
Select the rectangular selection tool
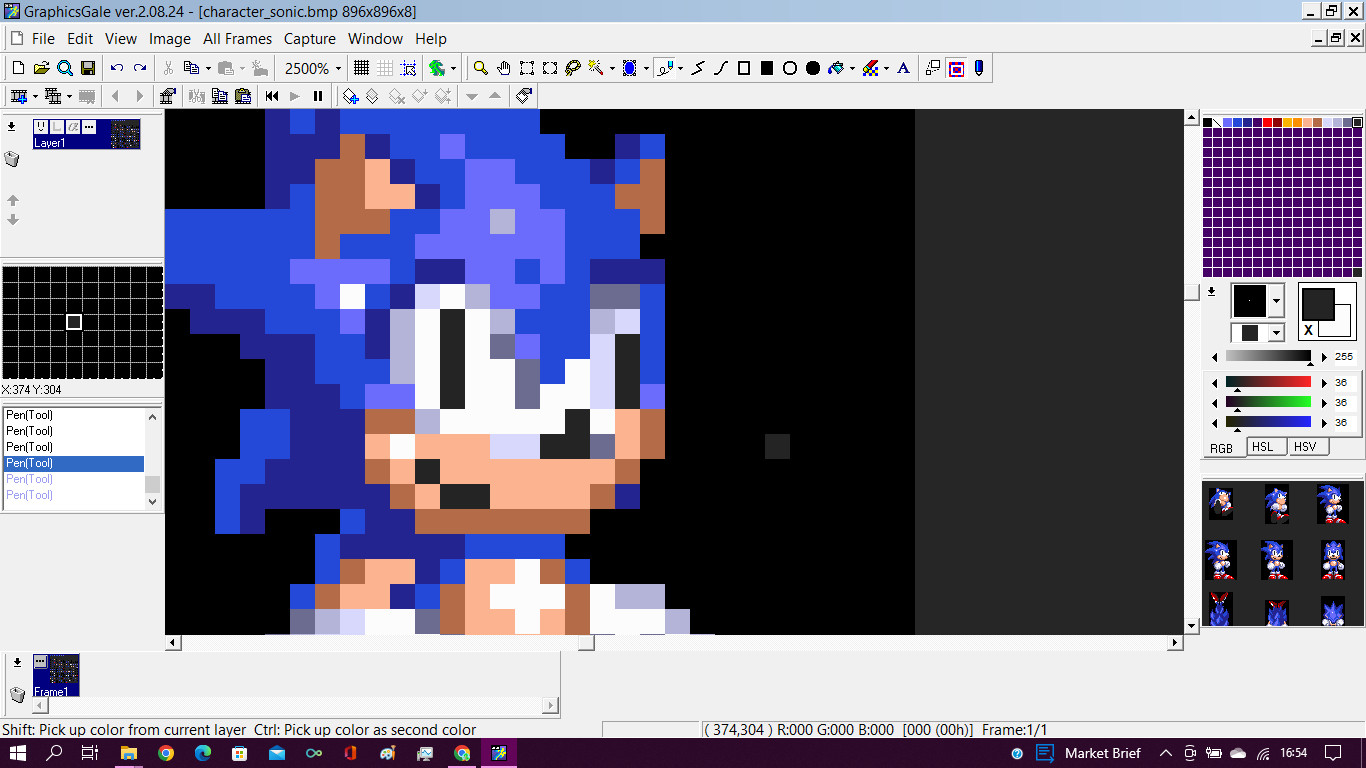click(526, 68)
